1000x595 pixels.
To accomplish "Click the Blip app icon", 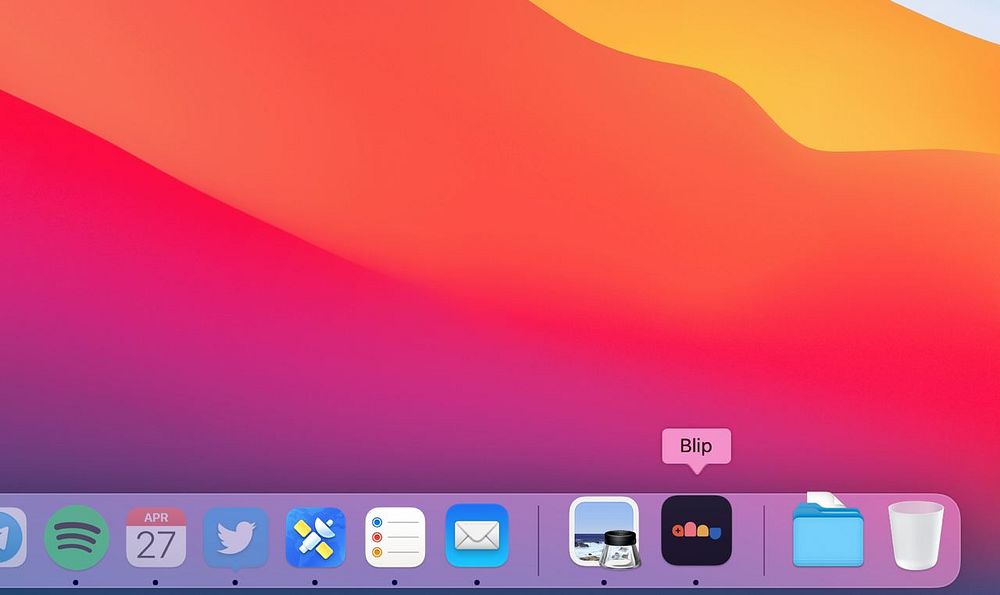I will (x=696, y=531).
